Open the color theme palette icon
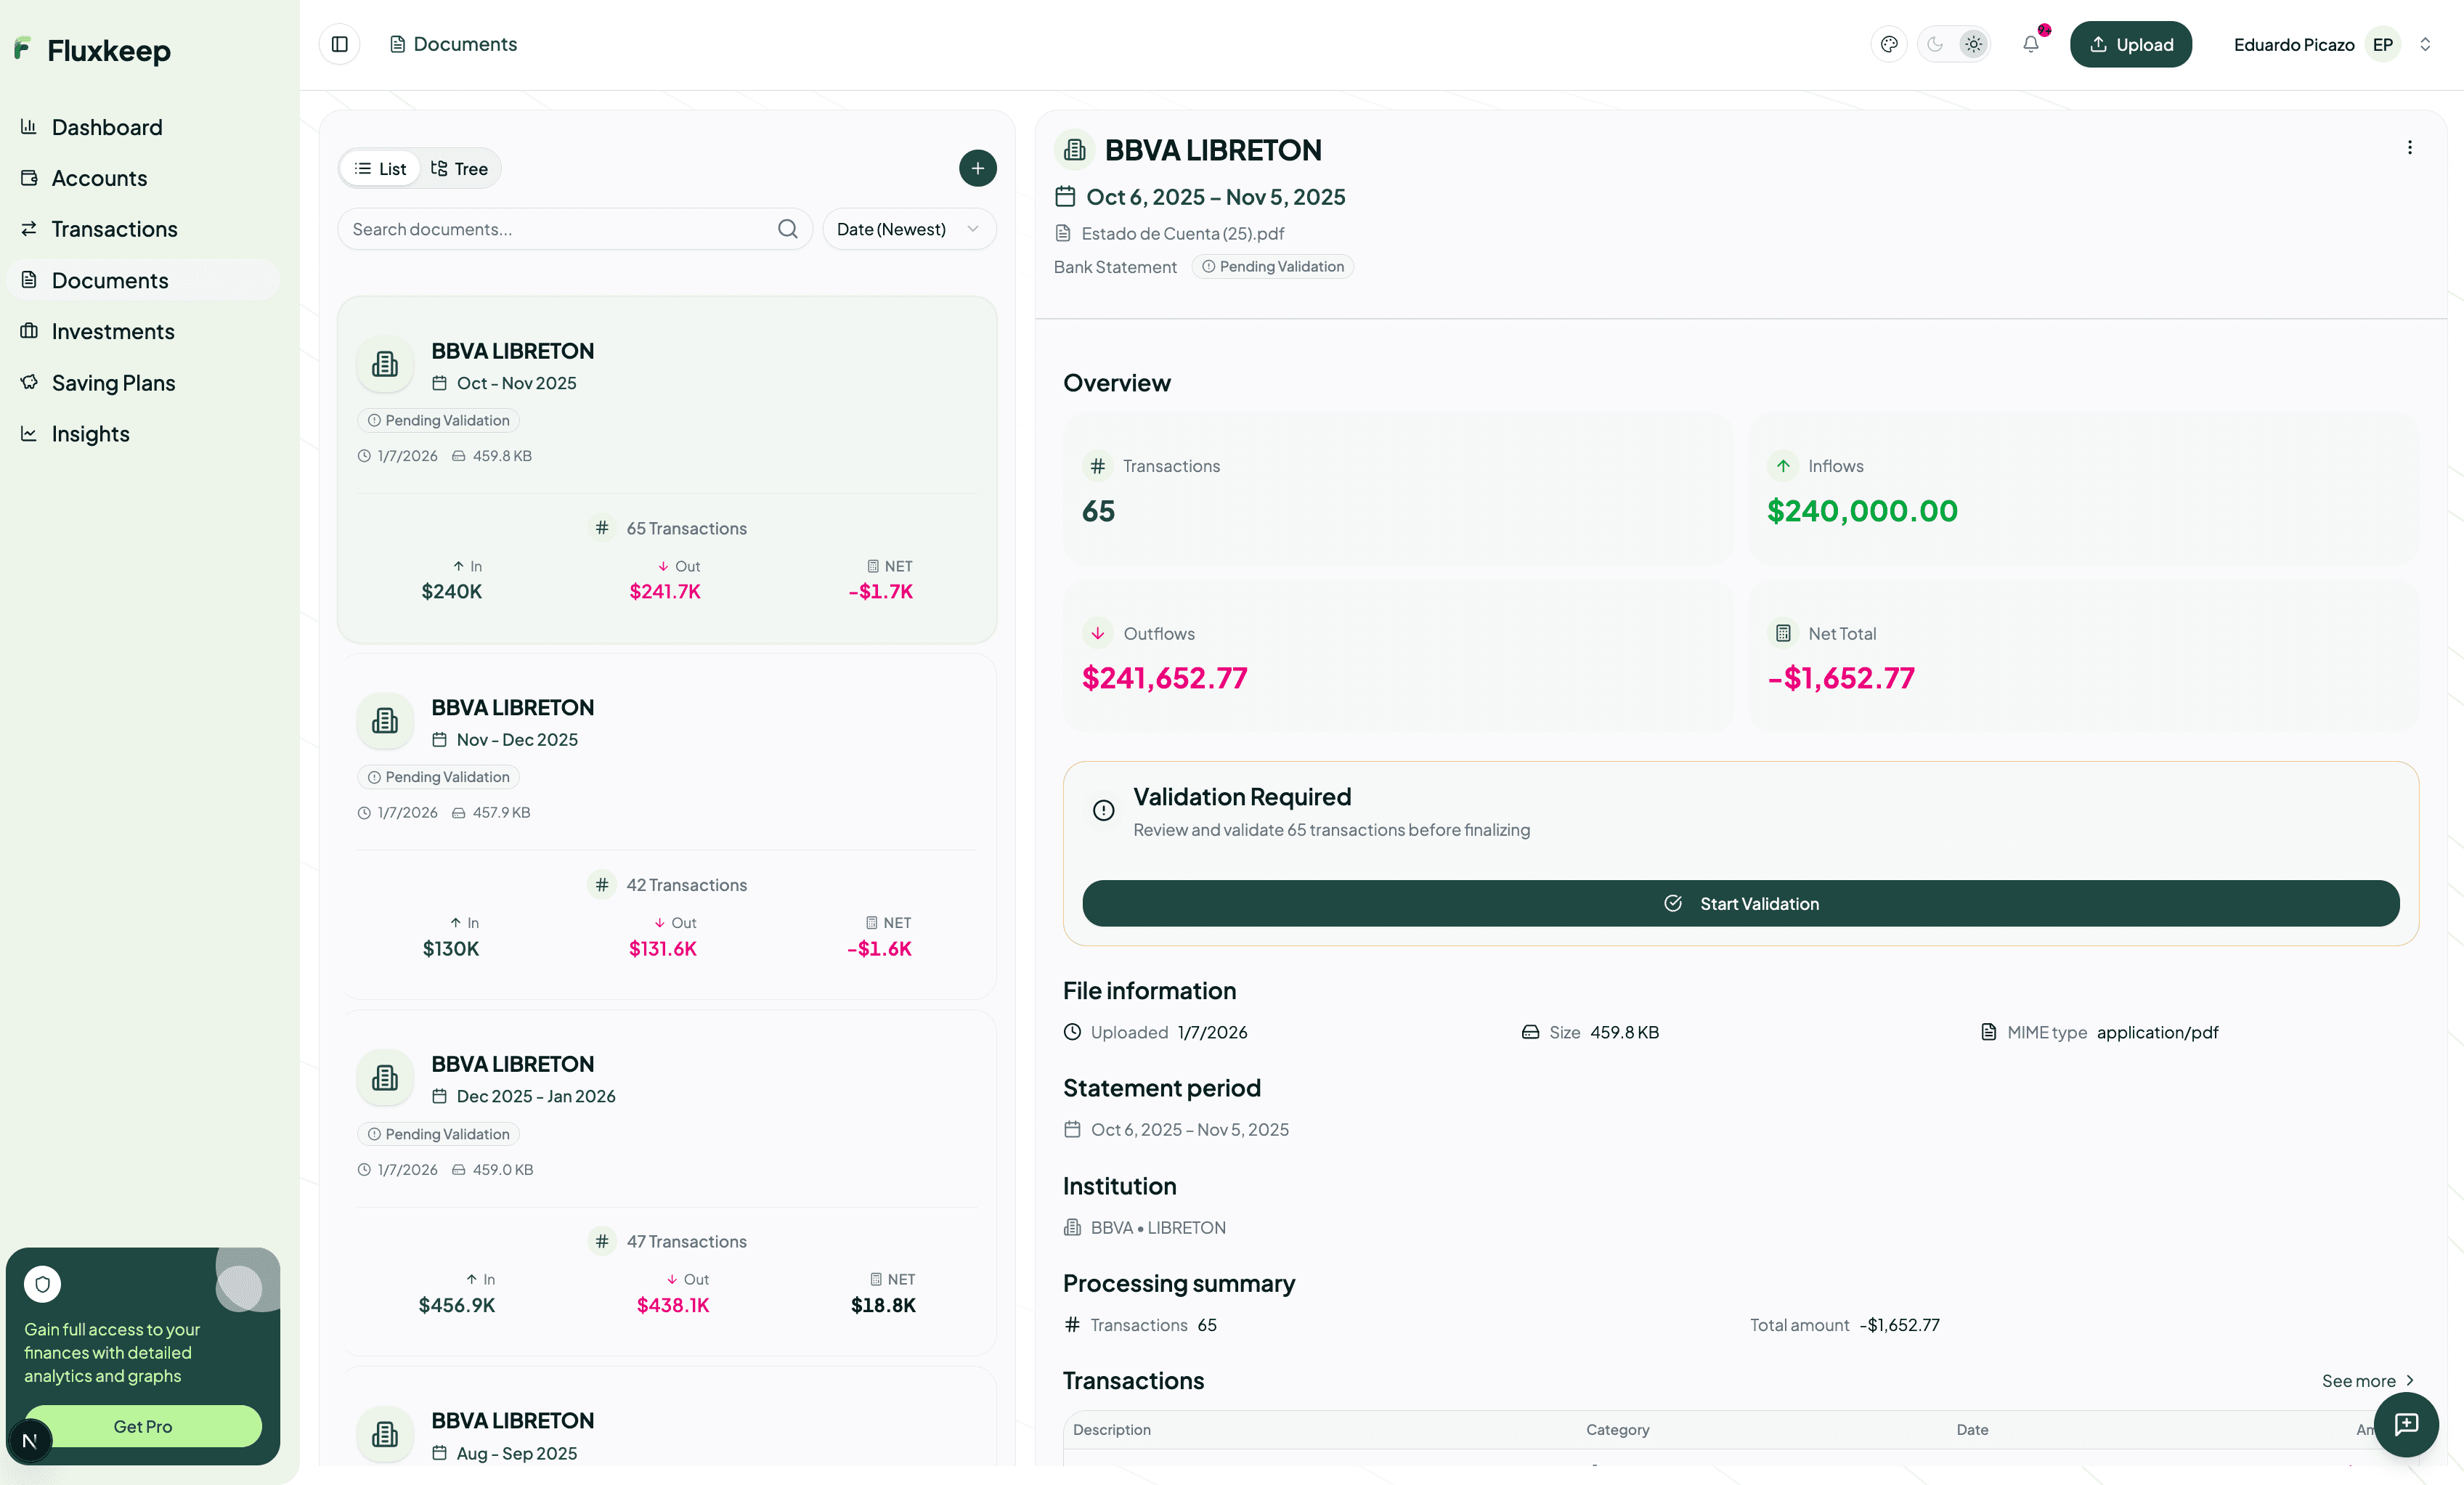 point(1888,44)
